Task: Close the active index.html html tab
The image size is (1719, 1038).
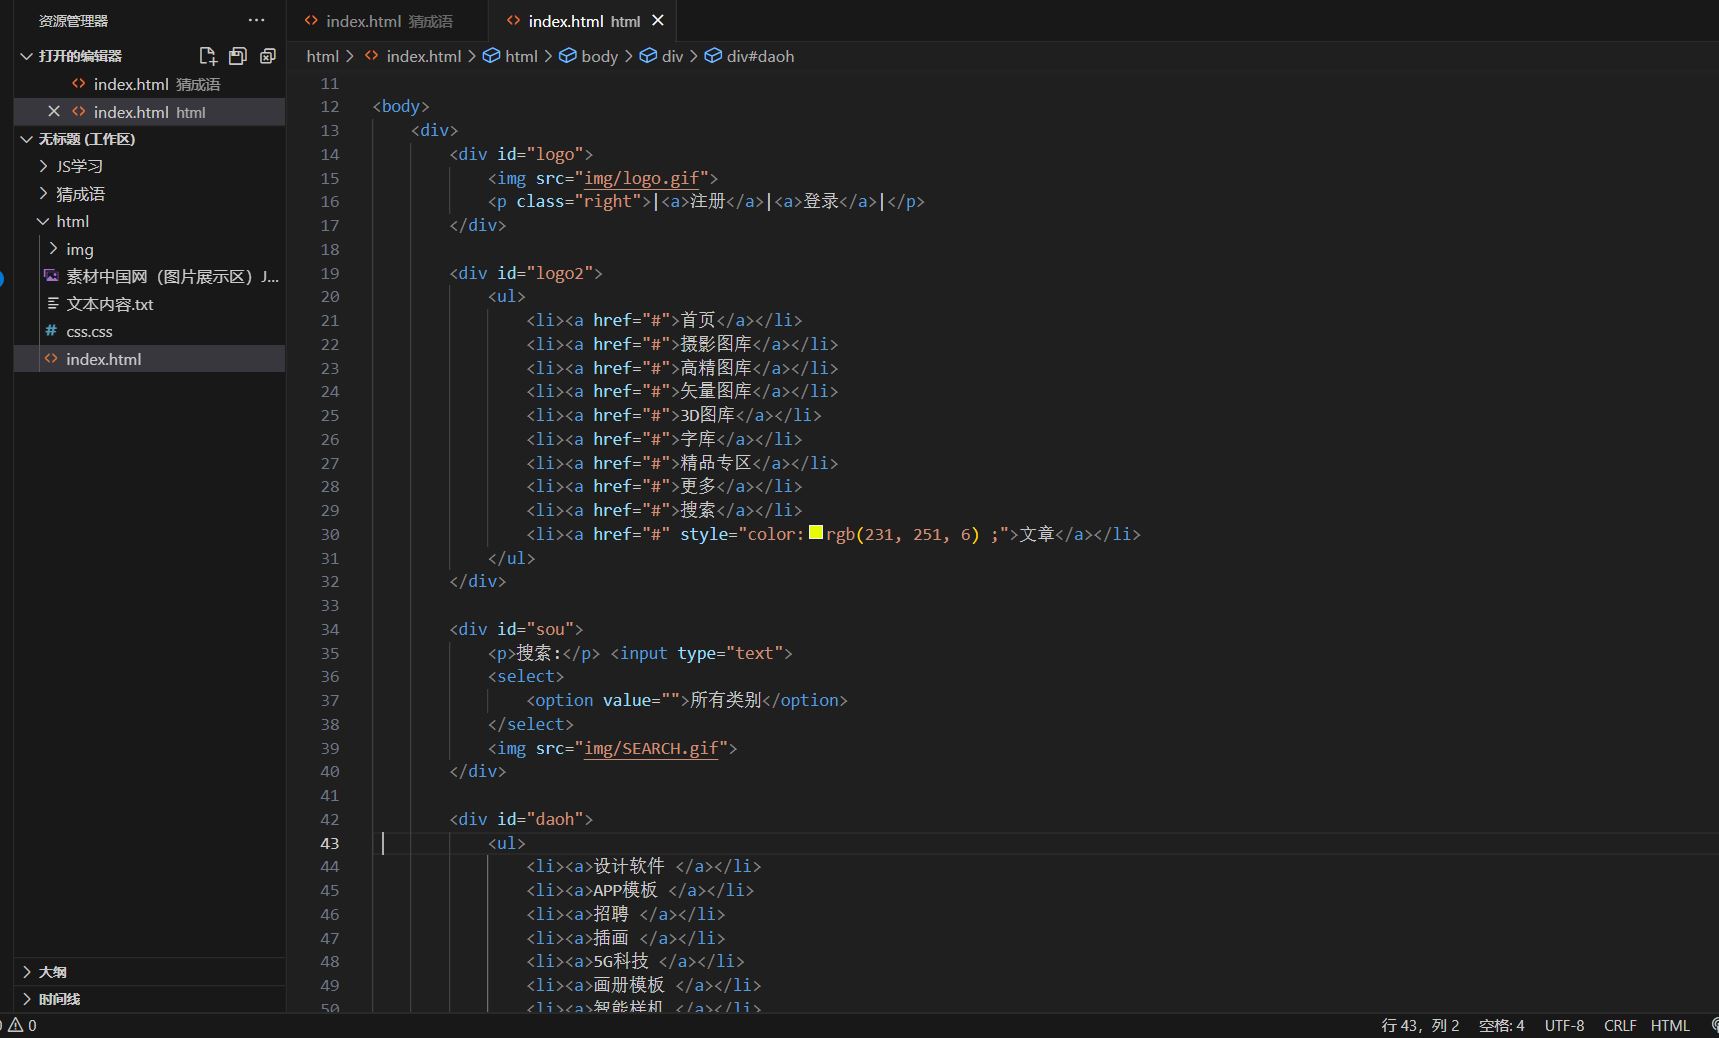Action: click(x=658, y=20)
